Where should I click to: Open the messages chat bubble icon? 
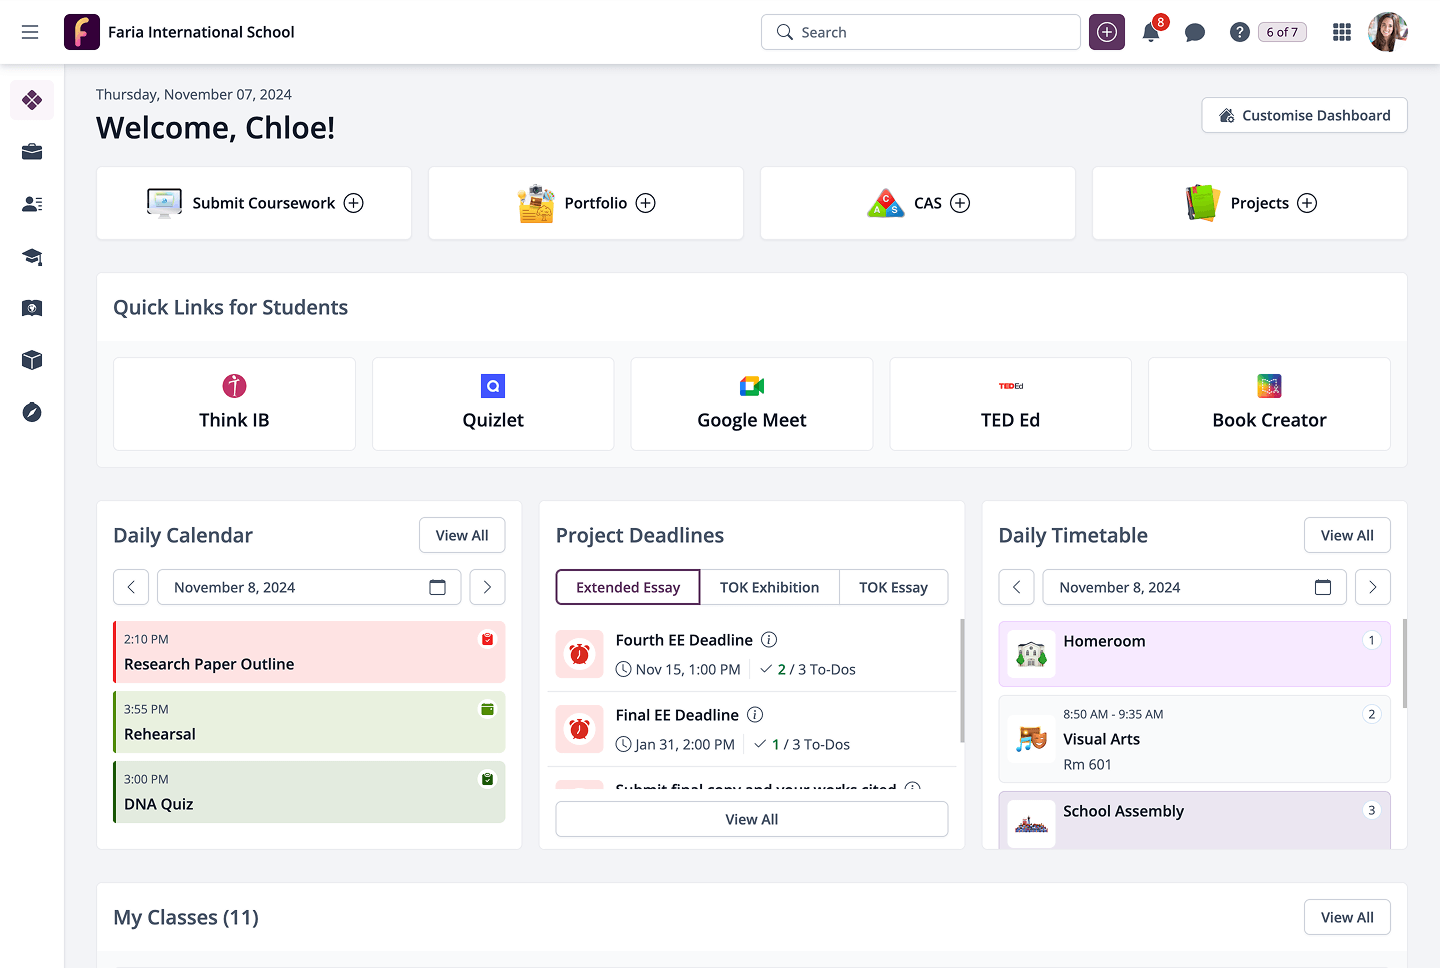pos(1194,32)
